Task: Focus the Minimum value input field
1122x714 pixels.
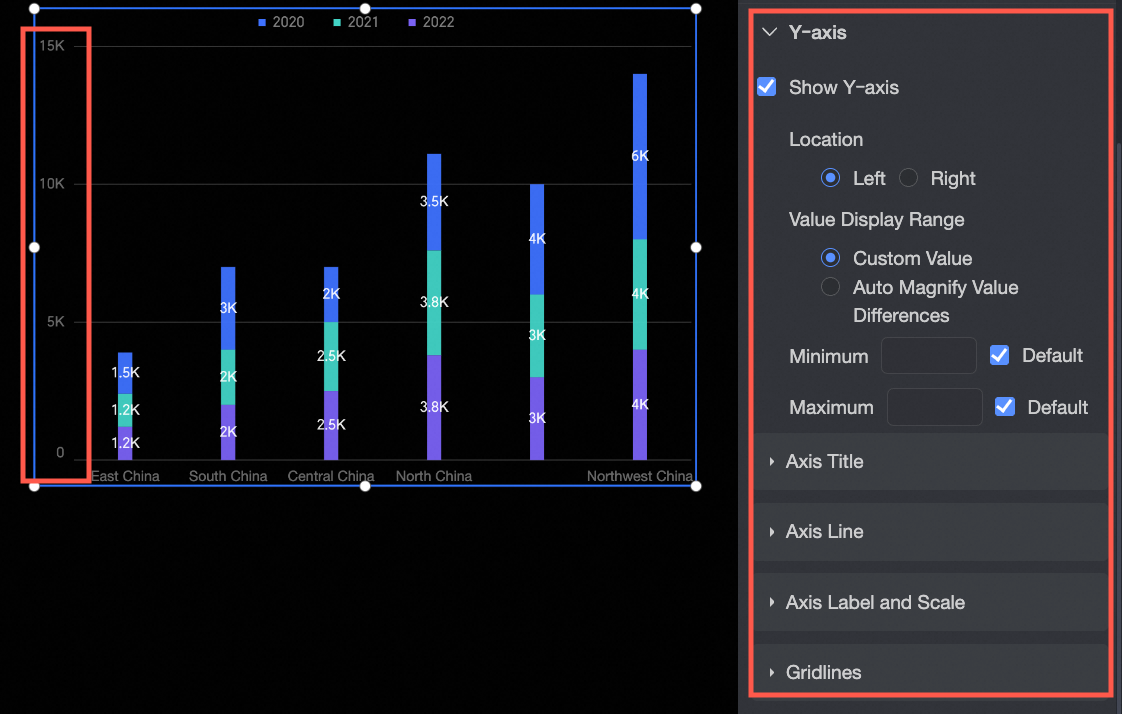Action: pos(929,356)
